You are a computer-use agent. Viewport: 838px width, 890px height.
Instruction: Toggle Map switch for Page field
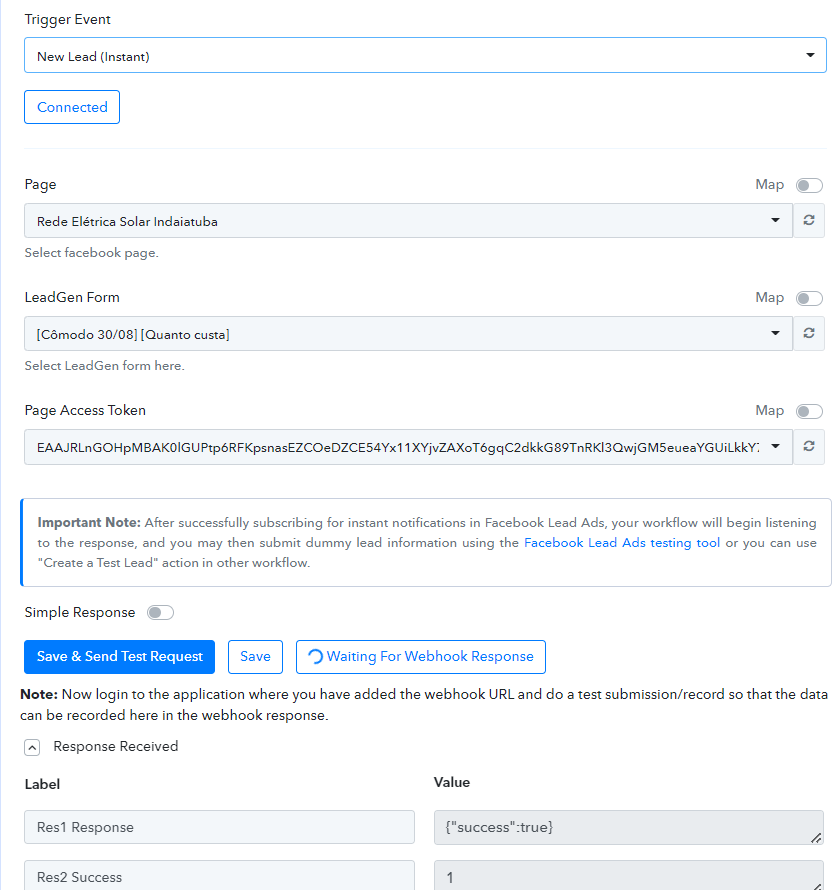click(x=809, y=185)
